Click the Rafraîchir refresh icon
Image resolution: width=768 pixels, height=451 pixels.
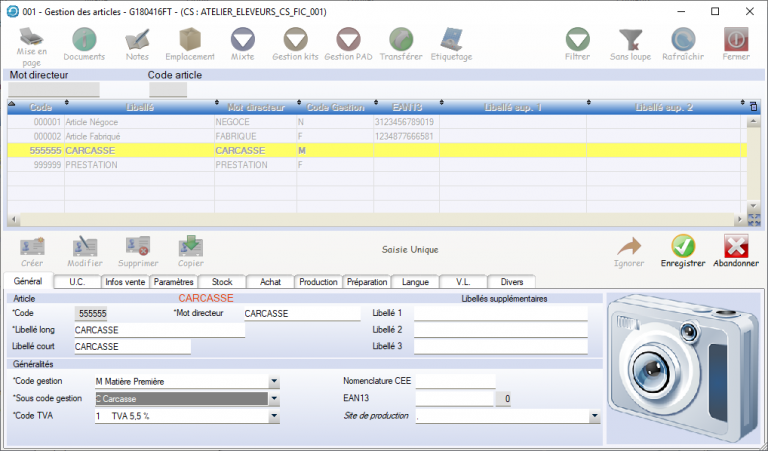coord(684,39)
